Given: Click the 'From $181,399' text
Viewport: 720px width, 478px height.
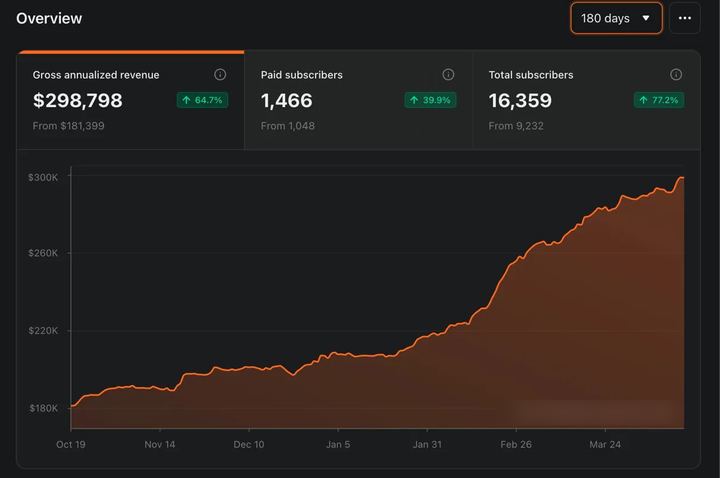Looking at the screenshot, I should (68, 126).
